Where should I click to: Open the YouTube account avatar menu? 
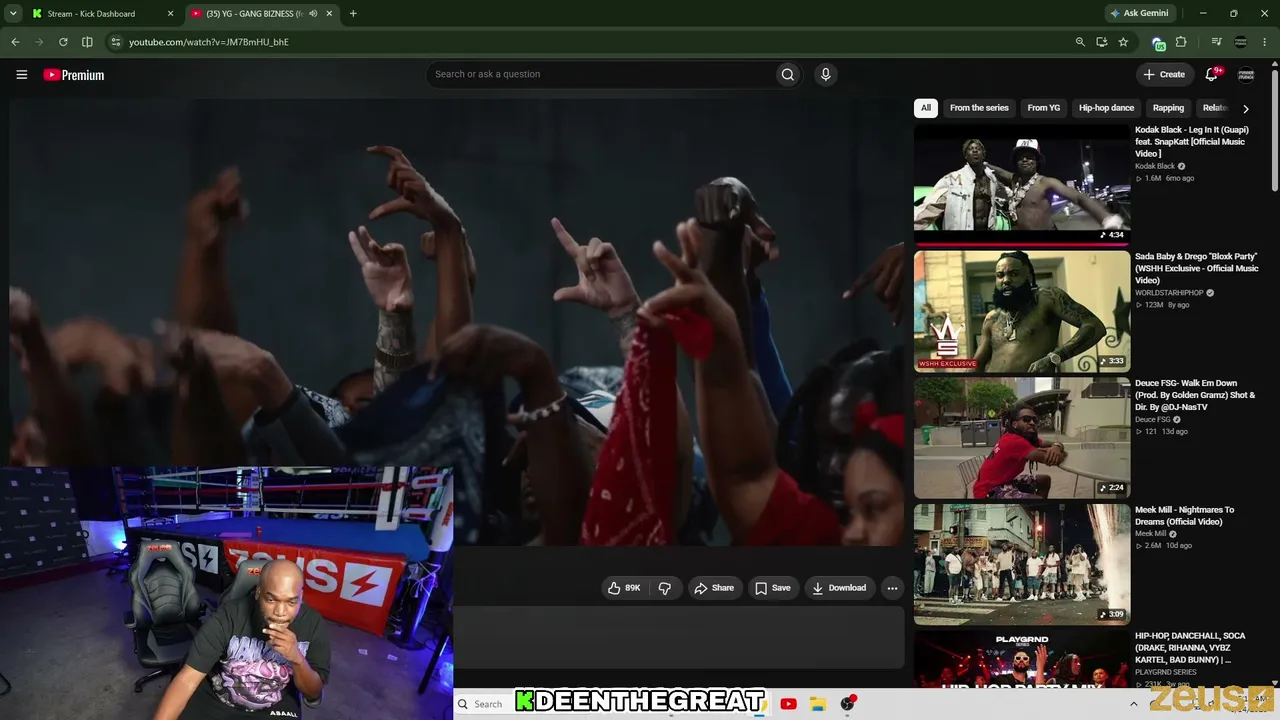pyautogui.click(x=1246, y=75)
